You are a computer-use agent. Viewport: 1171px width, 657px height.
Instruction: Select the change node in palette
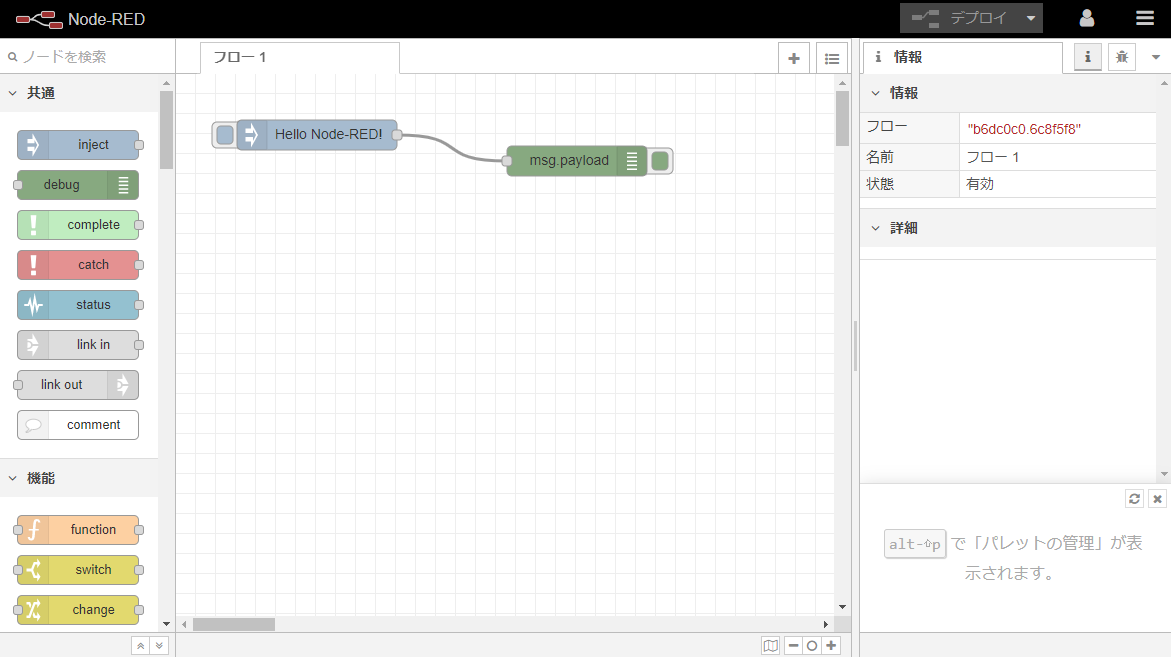78,609
